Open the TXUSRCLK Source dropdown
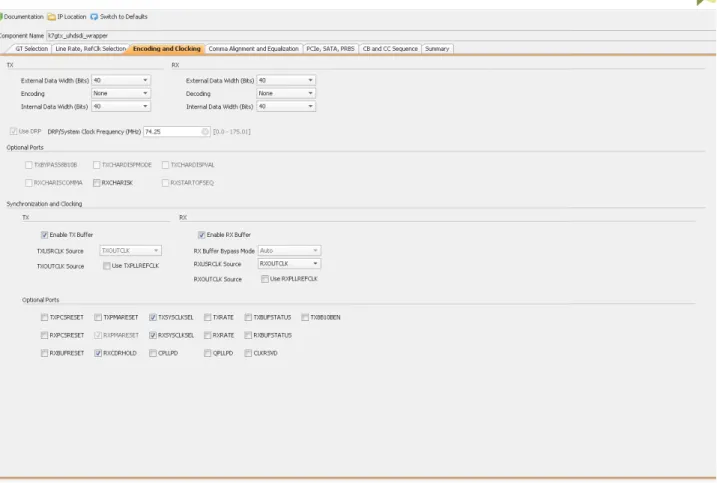Image resolution: width=717 pixels, height=483 pixels. point(130,251)
